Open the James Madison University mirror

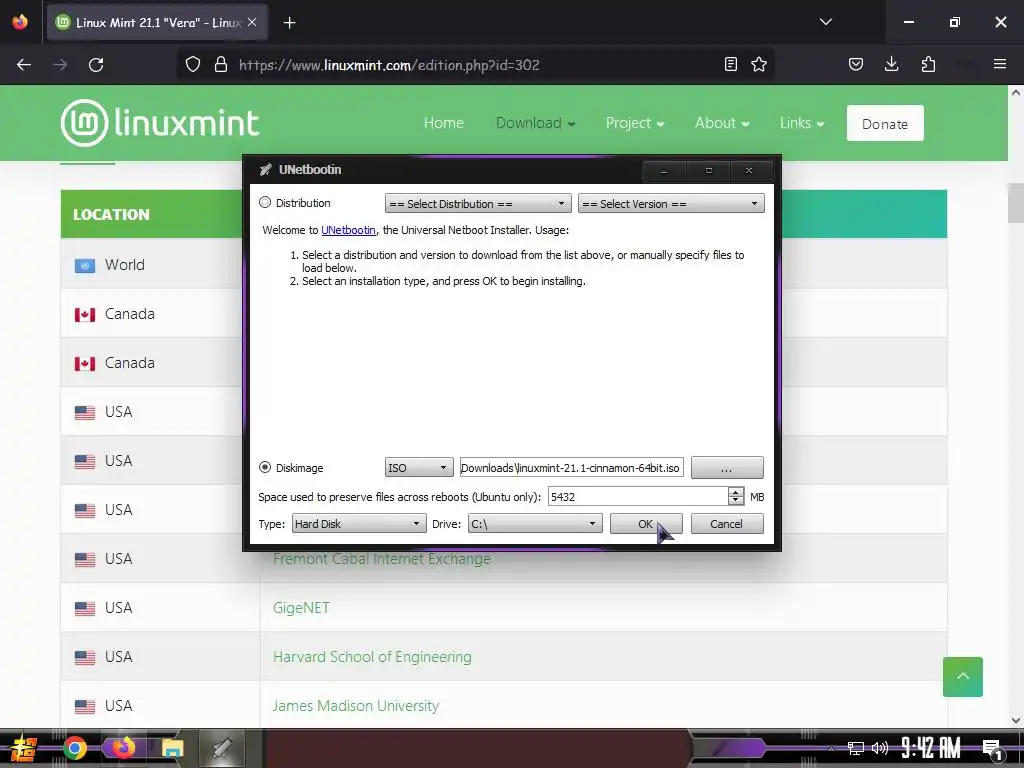click(355, 706)
